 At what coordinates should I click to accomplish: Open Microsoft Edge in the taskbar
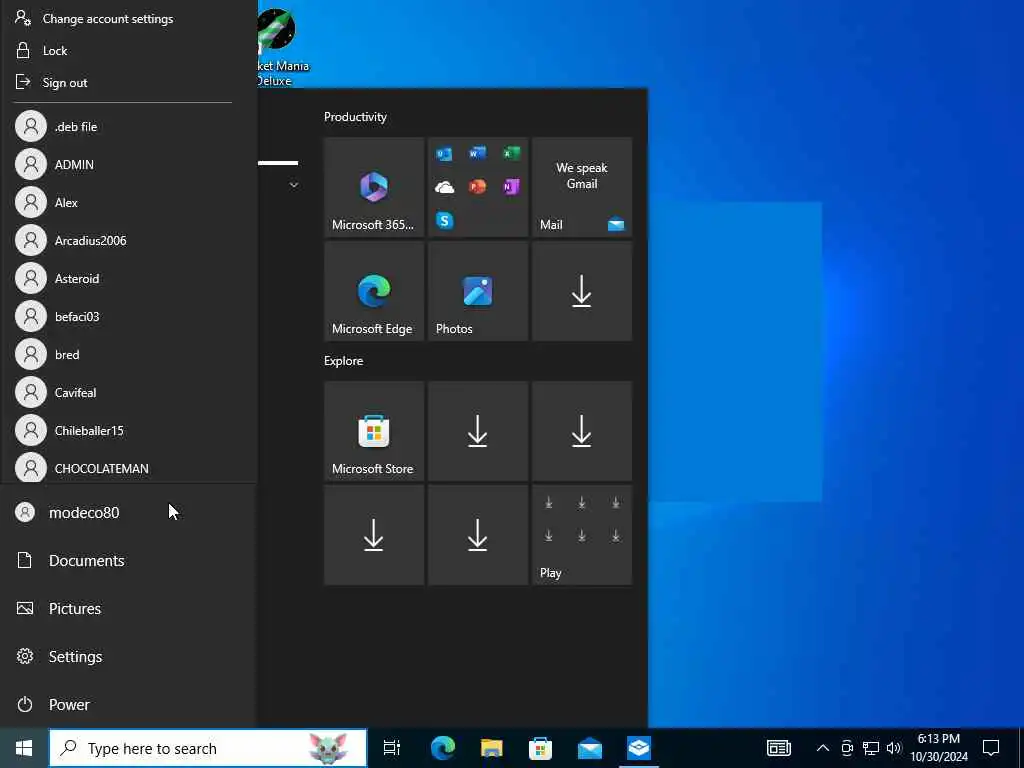(443, 748)
